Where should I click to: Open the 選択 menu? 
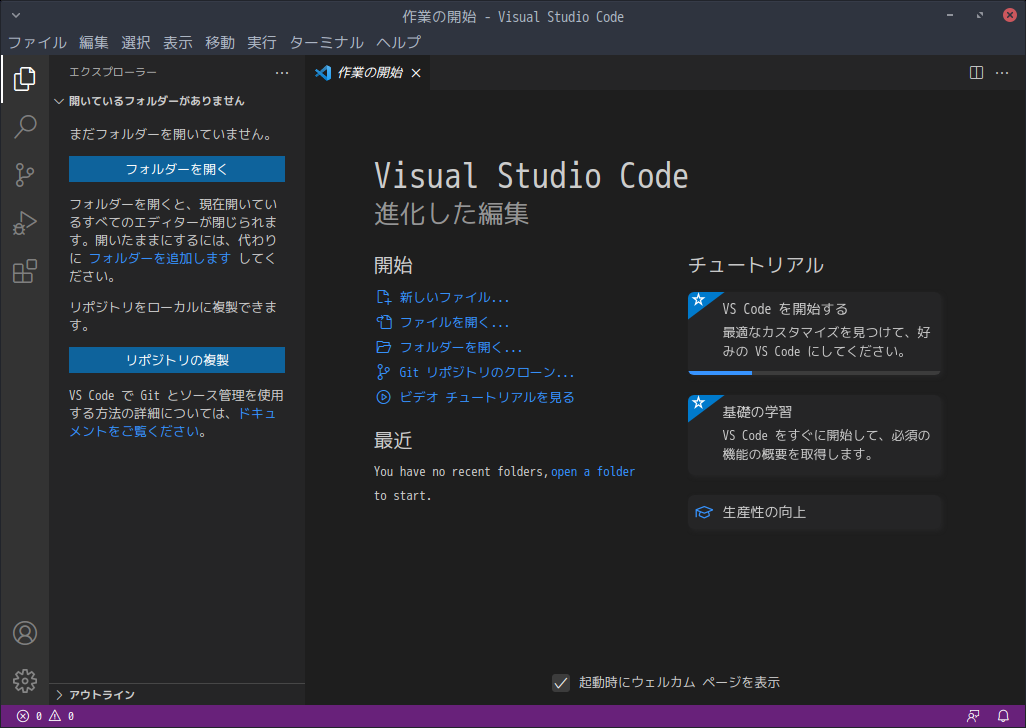click(x=135, y=43)
